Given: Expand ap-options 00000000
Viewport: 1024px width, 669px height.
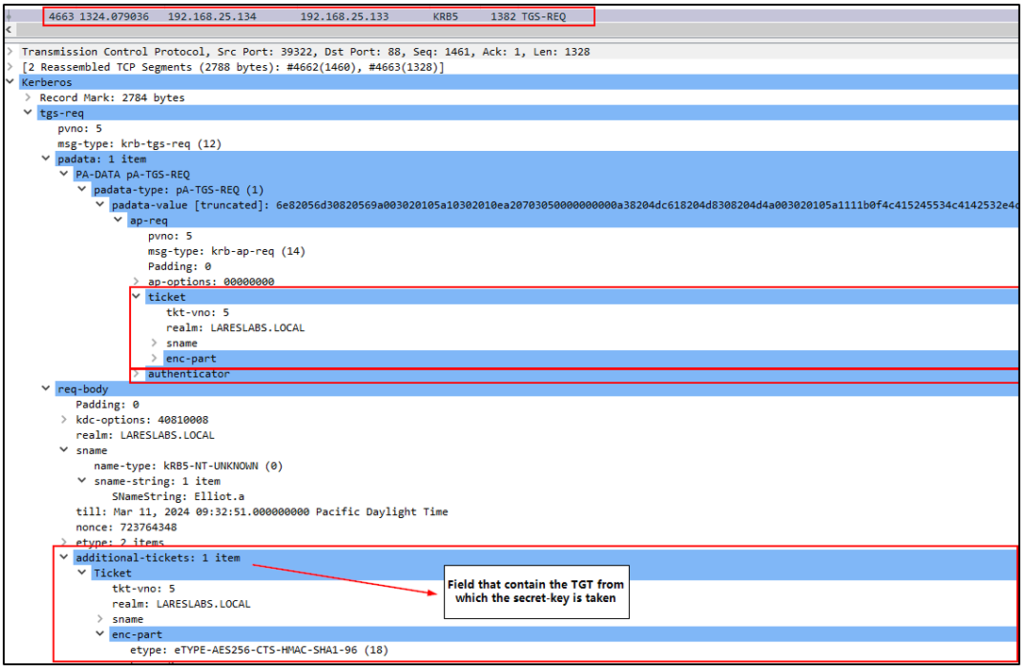Looking at the screenshot, I should tap(136, 282).
